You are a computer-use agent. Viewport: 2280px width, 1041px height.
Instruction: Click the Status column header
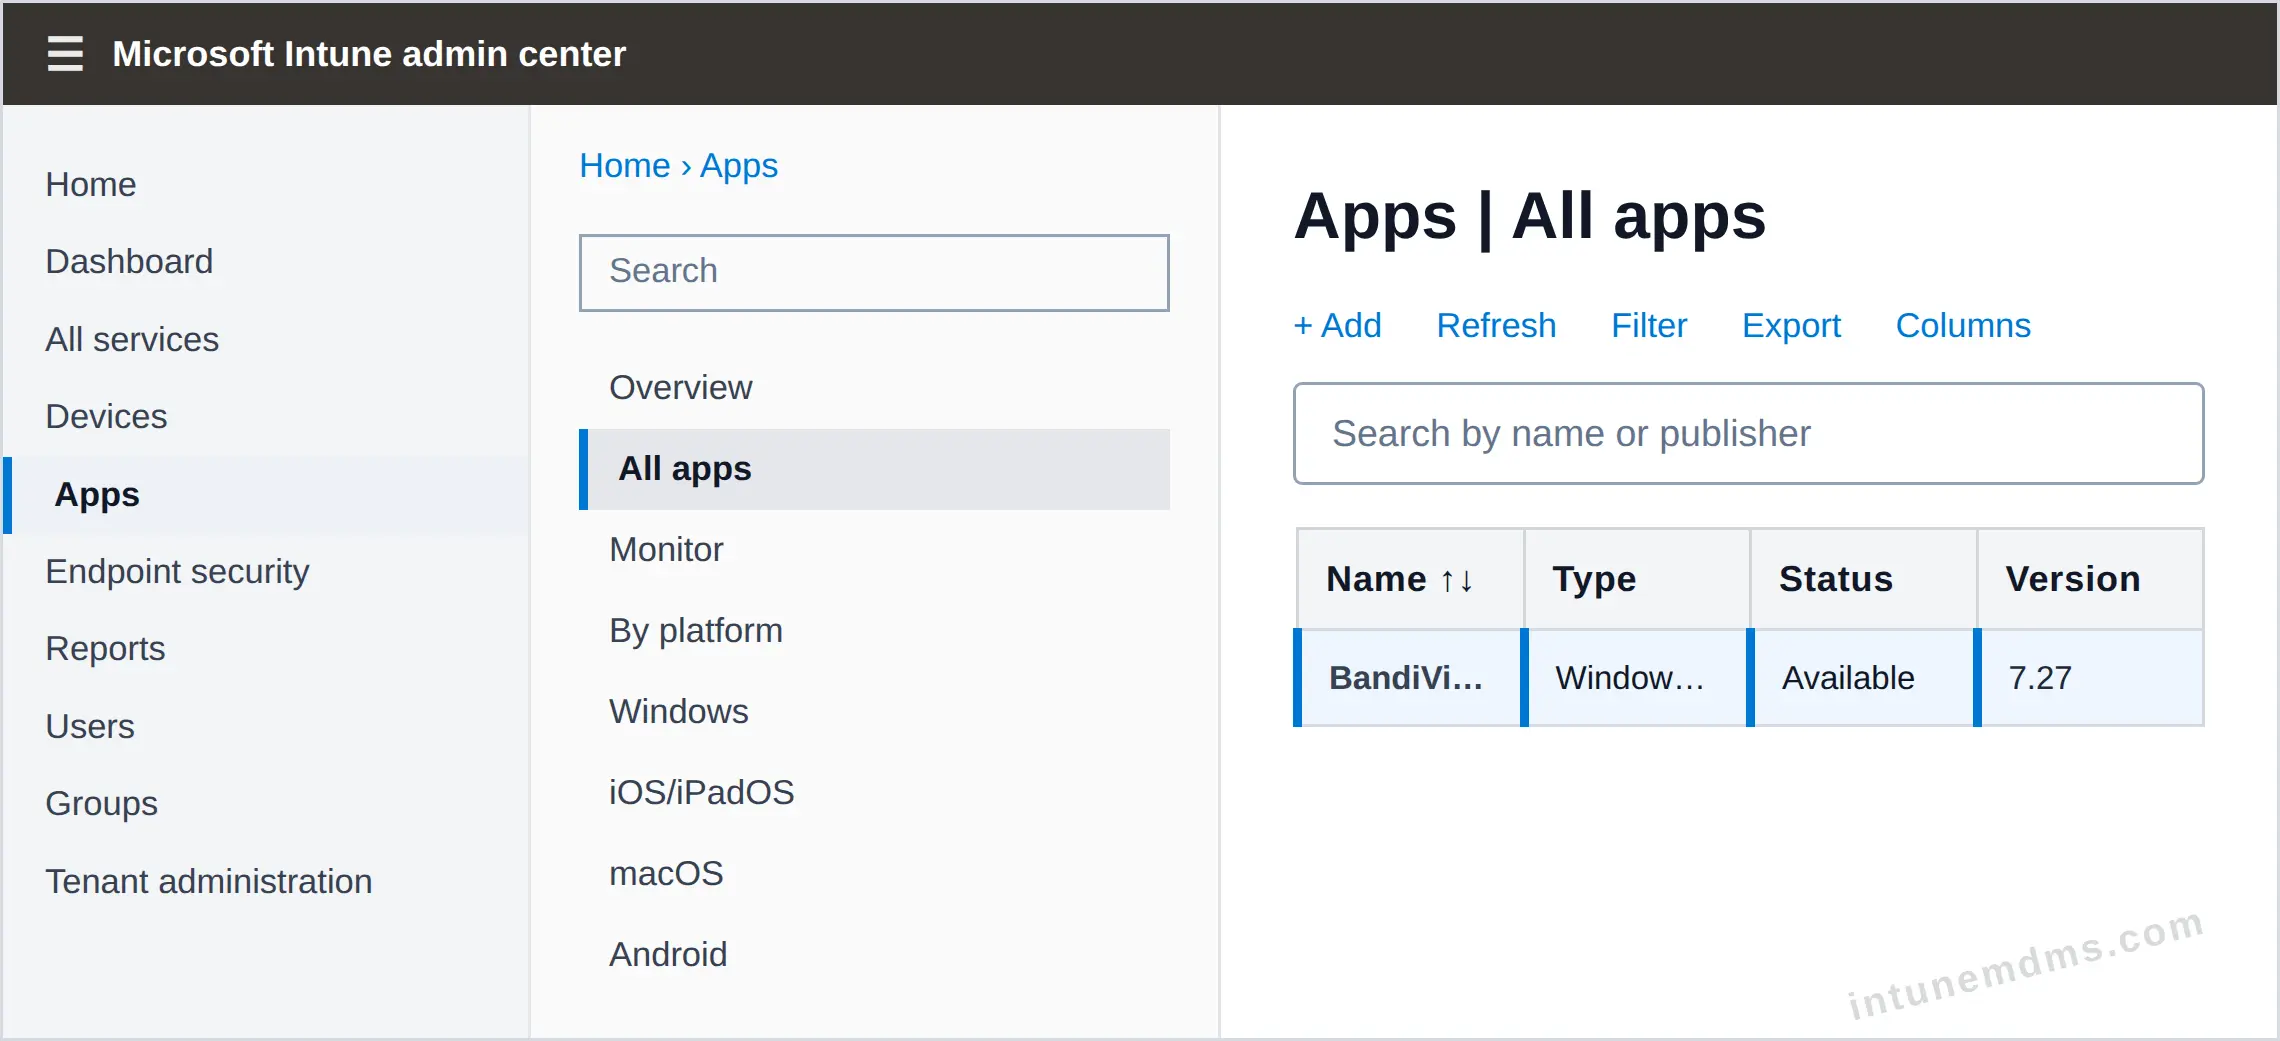pyautogui.click(x=1863, y=580)
